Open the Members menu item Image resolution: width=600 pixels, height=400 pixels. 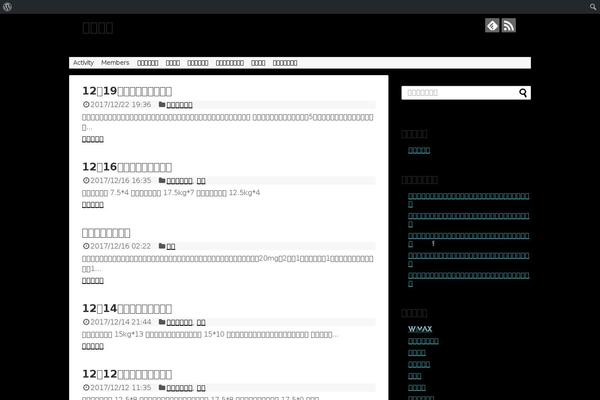coord(115,63)
